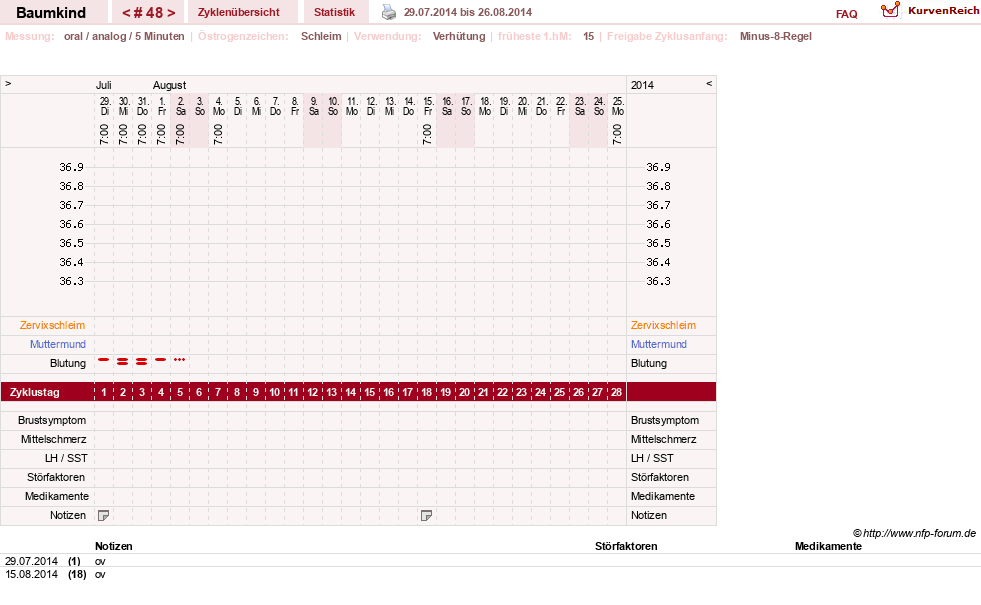Click the right Zervixschleim label

pos(663,325)
